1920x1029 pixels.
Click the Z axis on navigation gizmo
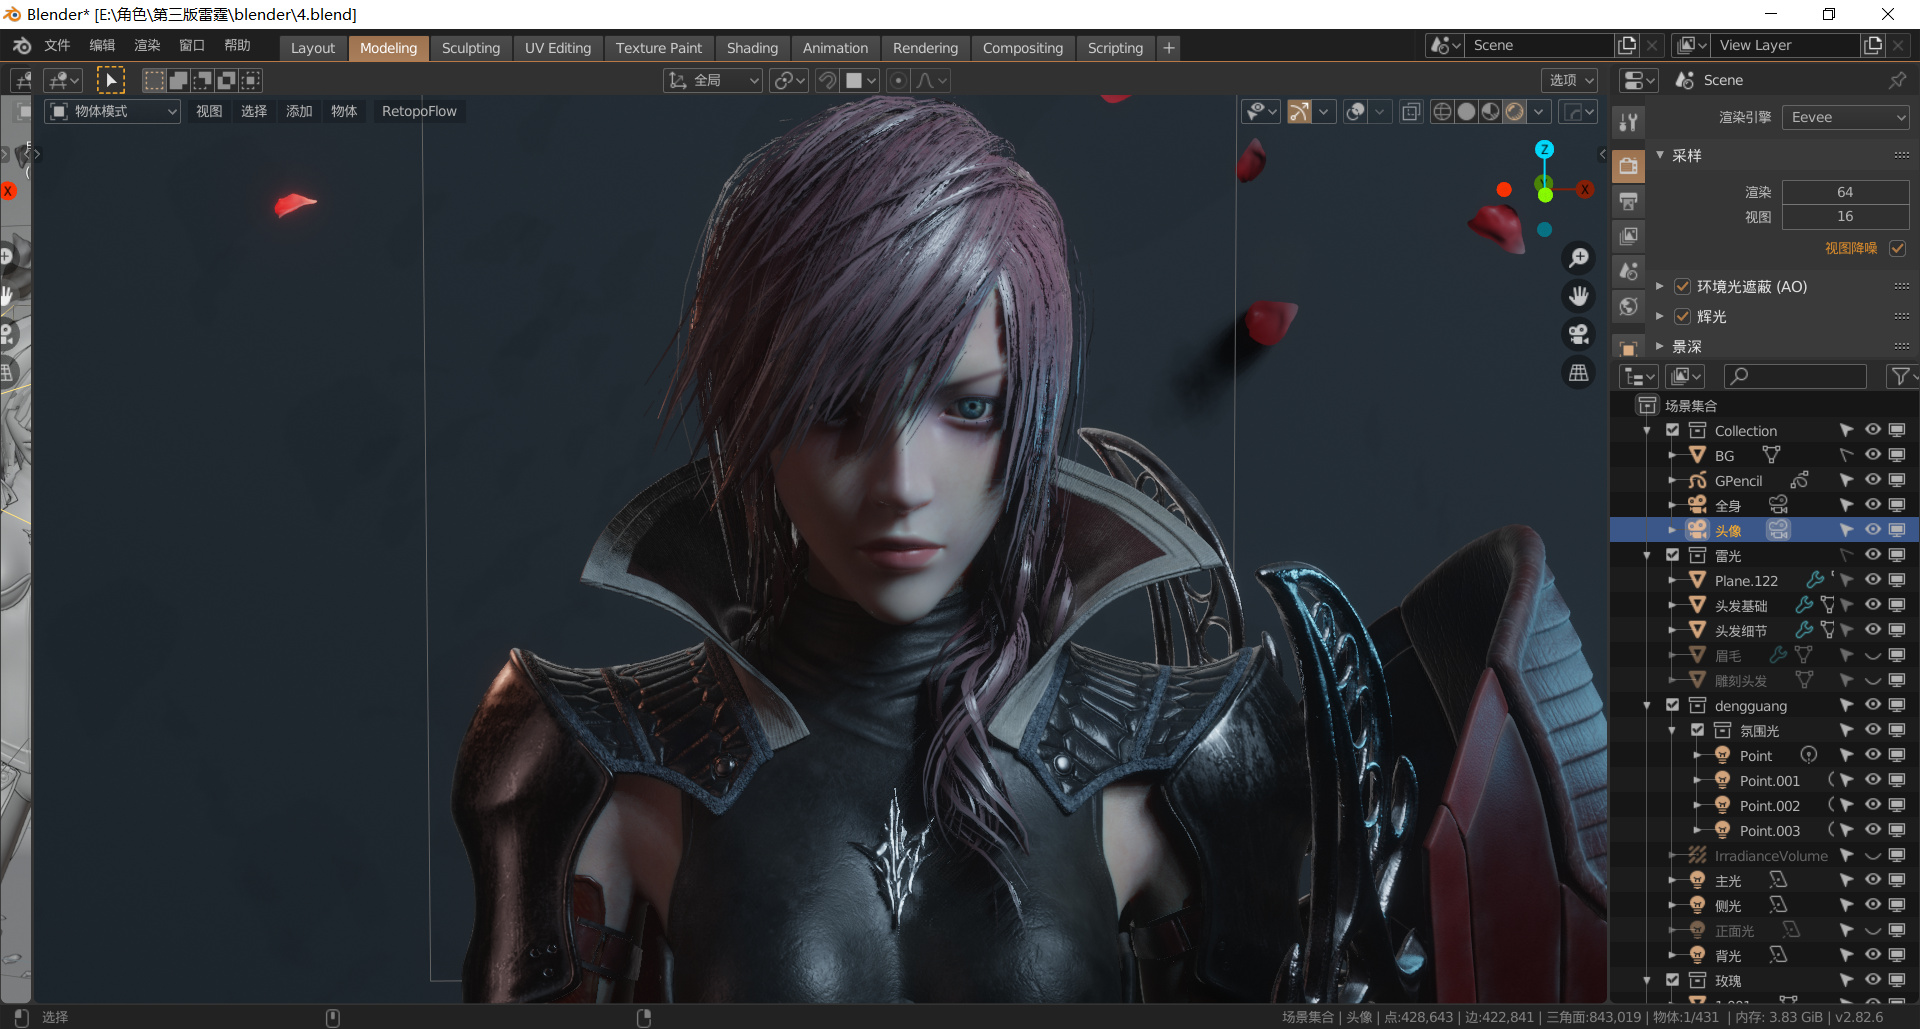click(1544, 149)
